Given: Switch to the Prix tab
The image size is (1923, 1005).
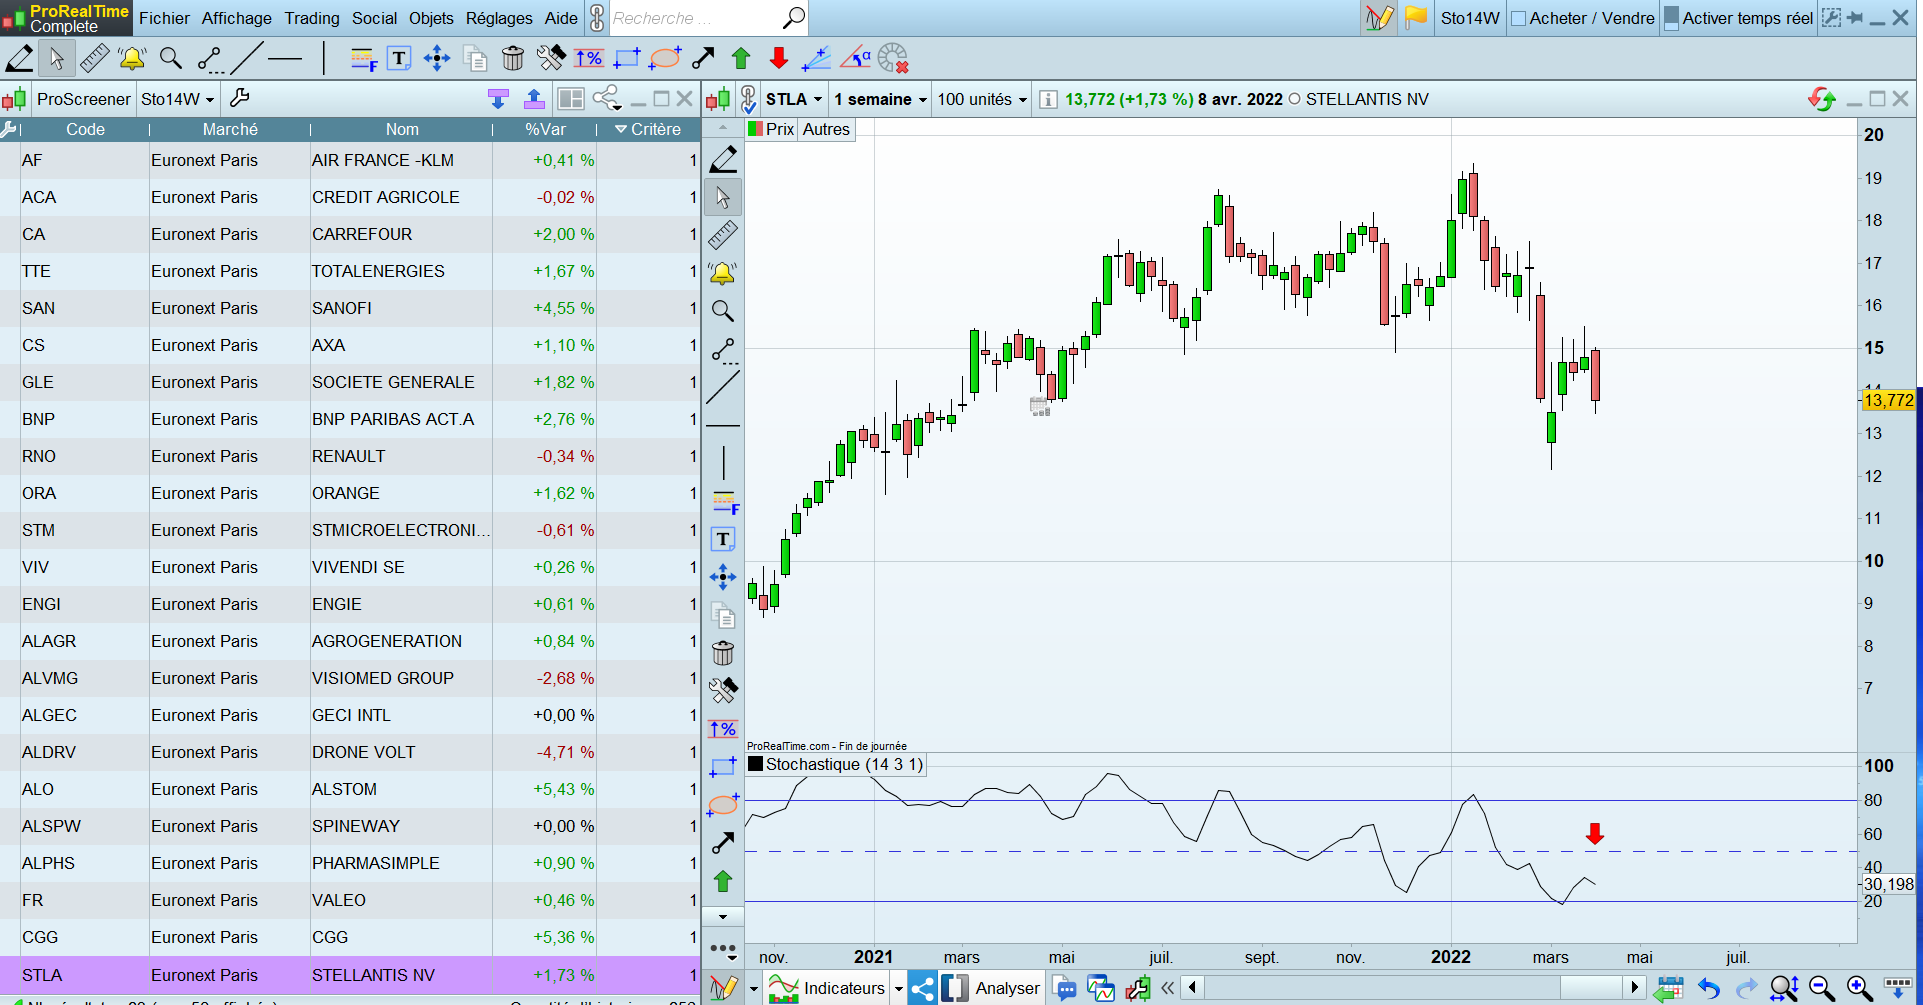Looking at the screenshot, I should [771, 129].
